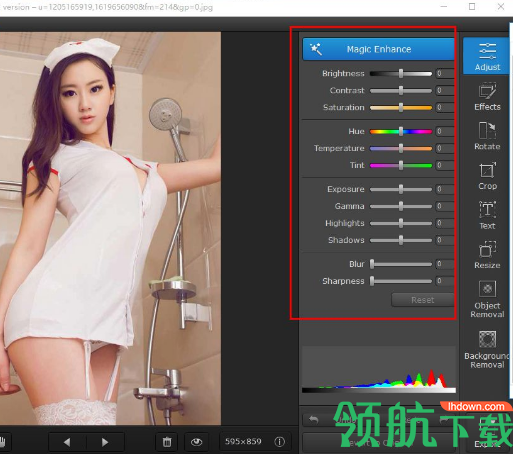This screenshot has height=454, width=513.
Task: Click the Shadows value field
Action: click(445, 240)
